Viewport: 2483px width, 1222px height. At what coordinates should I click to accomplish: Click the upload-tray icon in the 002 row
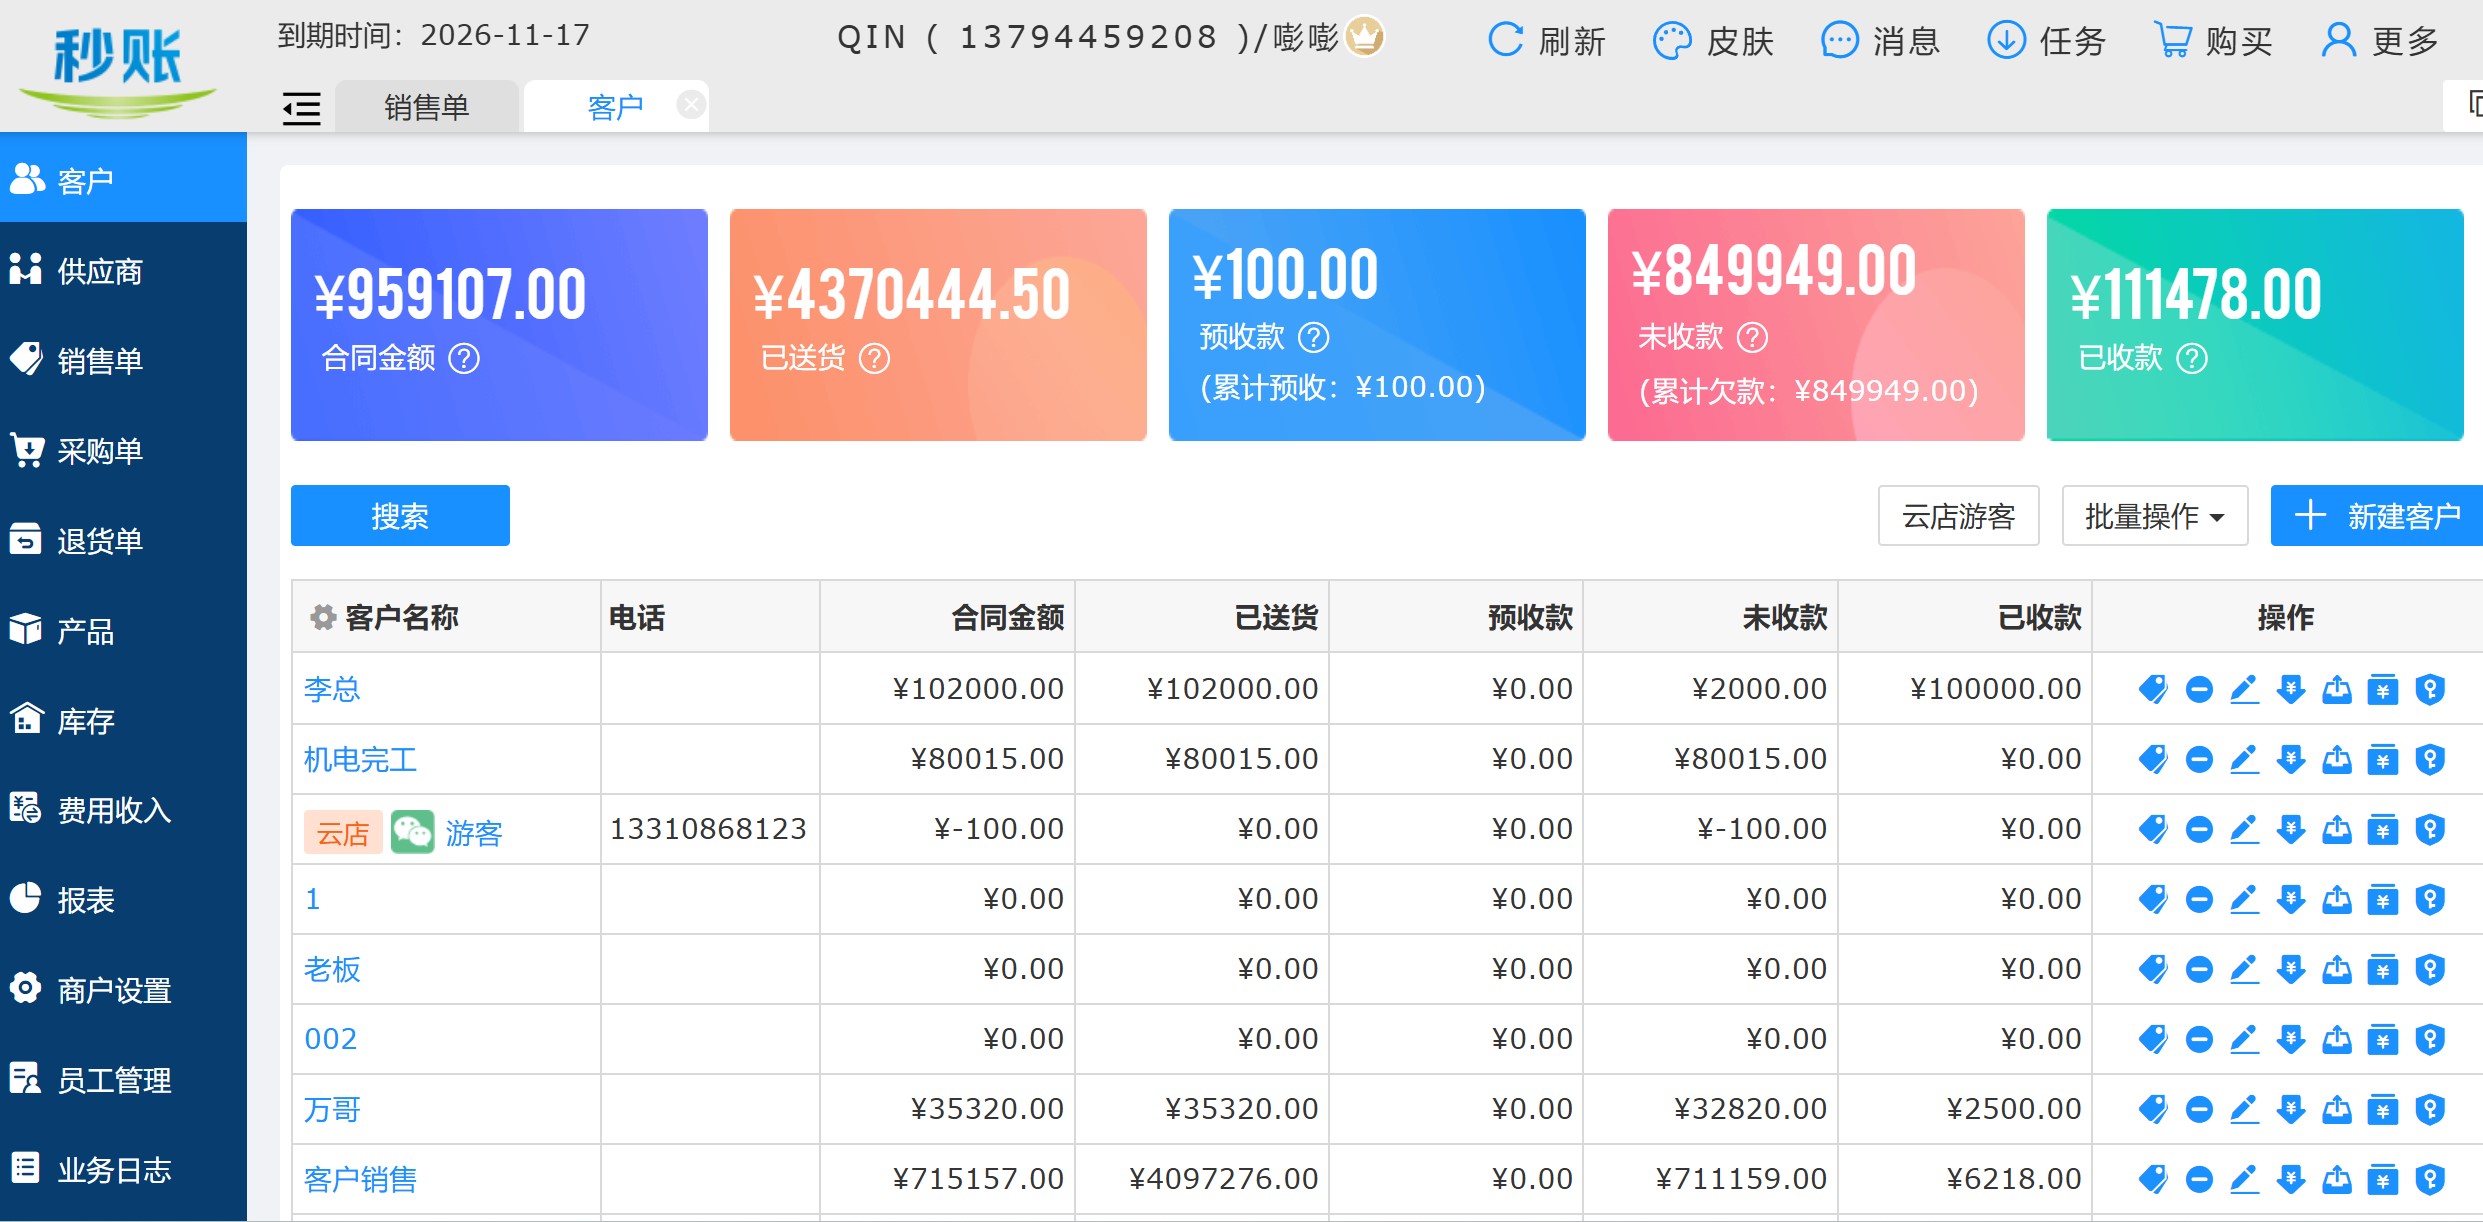(2336, 1039)
